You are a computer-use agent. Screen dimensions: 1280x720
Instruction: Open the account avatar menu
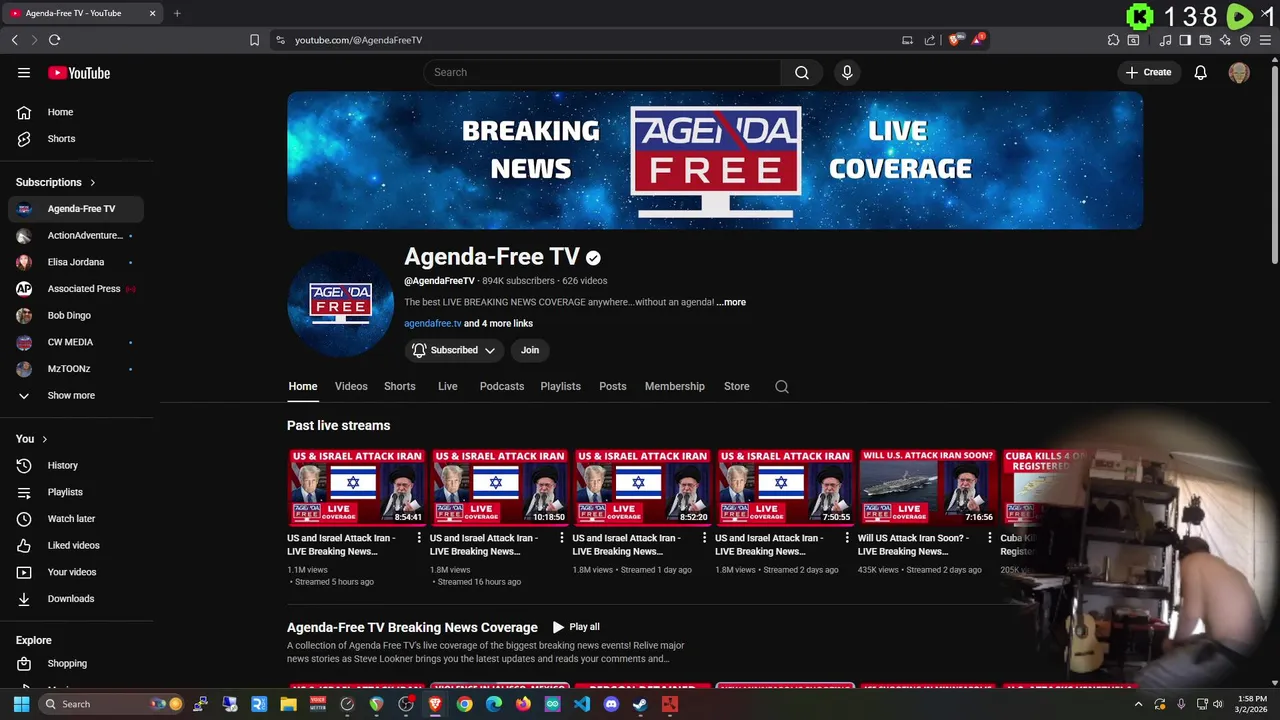1239,72
